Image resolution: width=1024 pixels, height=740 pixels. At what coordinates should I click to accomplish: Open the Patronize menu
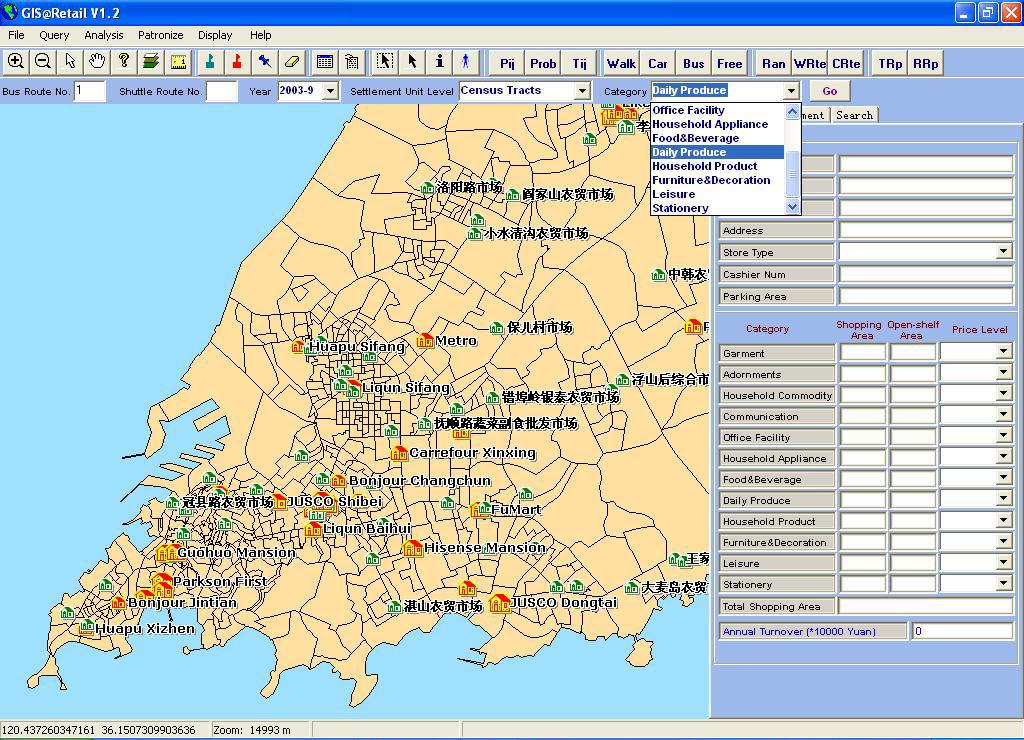coord(160,35)
